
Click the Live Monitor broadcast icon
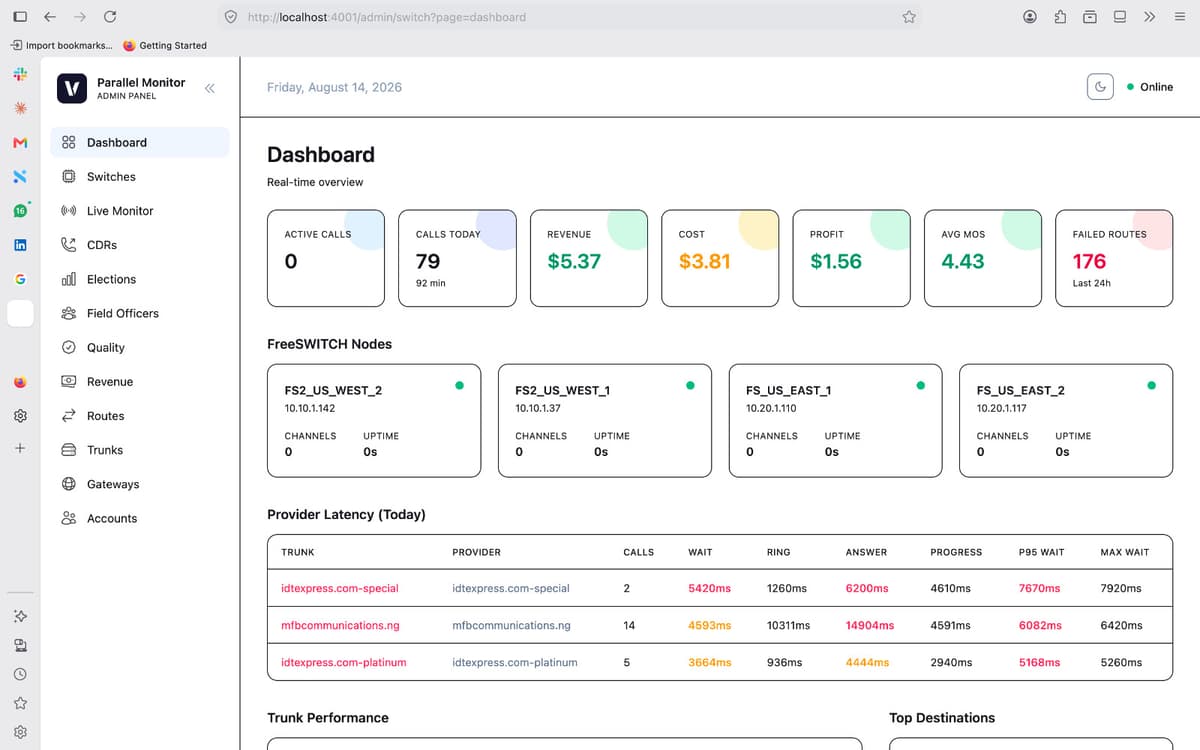68,211
